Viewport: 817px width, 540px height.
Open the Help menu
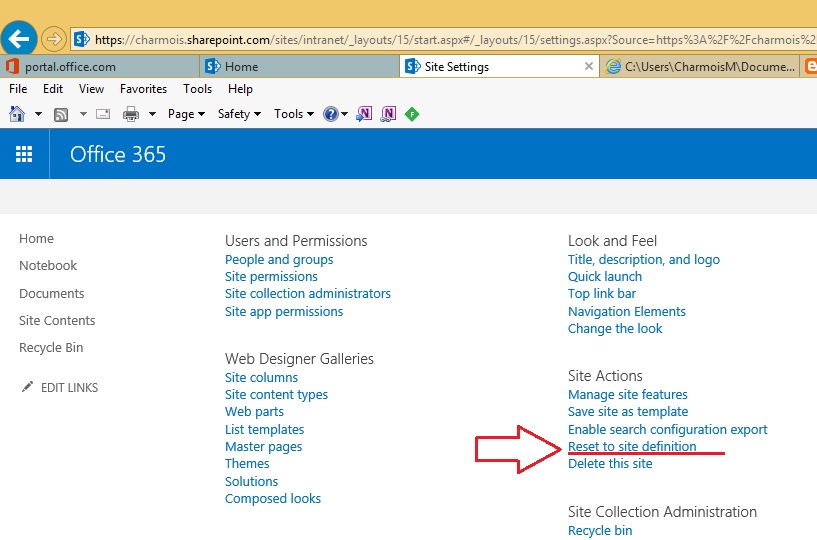[240, 89]
